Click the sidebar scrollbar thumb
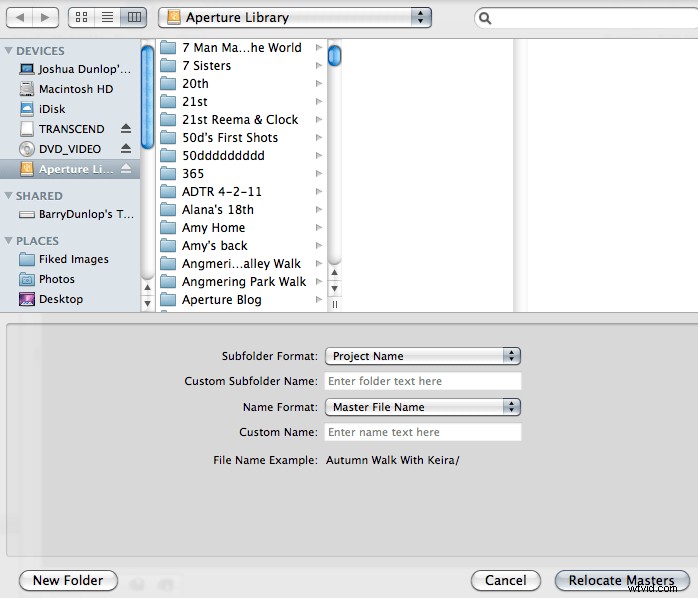The width and height of the screenshot is (698, 598). (x=147, y=97)
